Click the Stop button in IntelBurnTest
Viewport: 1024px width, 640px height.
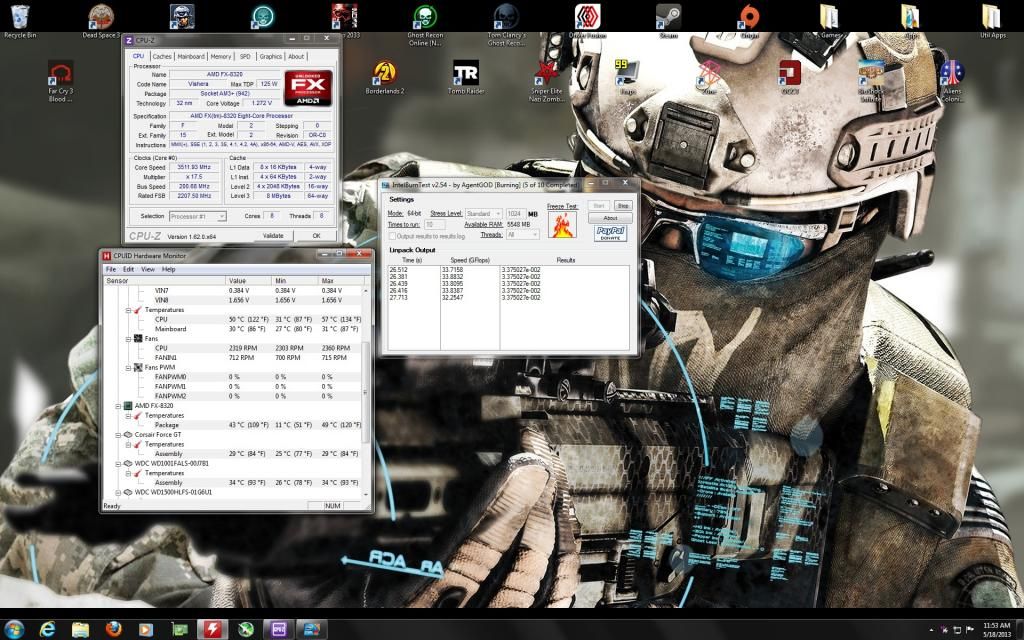pos(623,206)
